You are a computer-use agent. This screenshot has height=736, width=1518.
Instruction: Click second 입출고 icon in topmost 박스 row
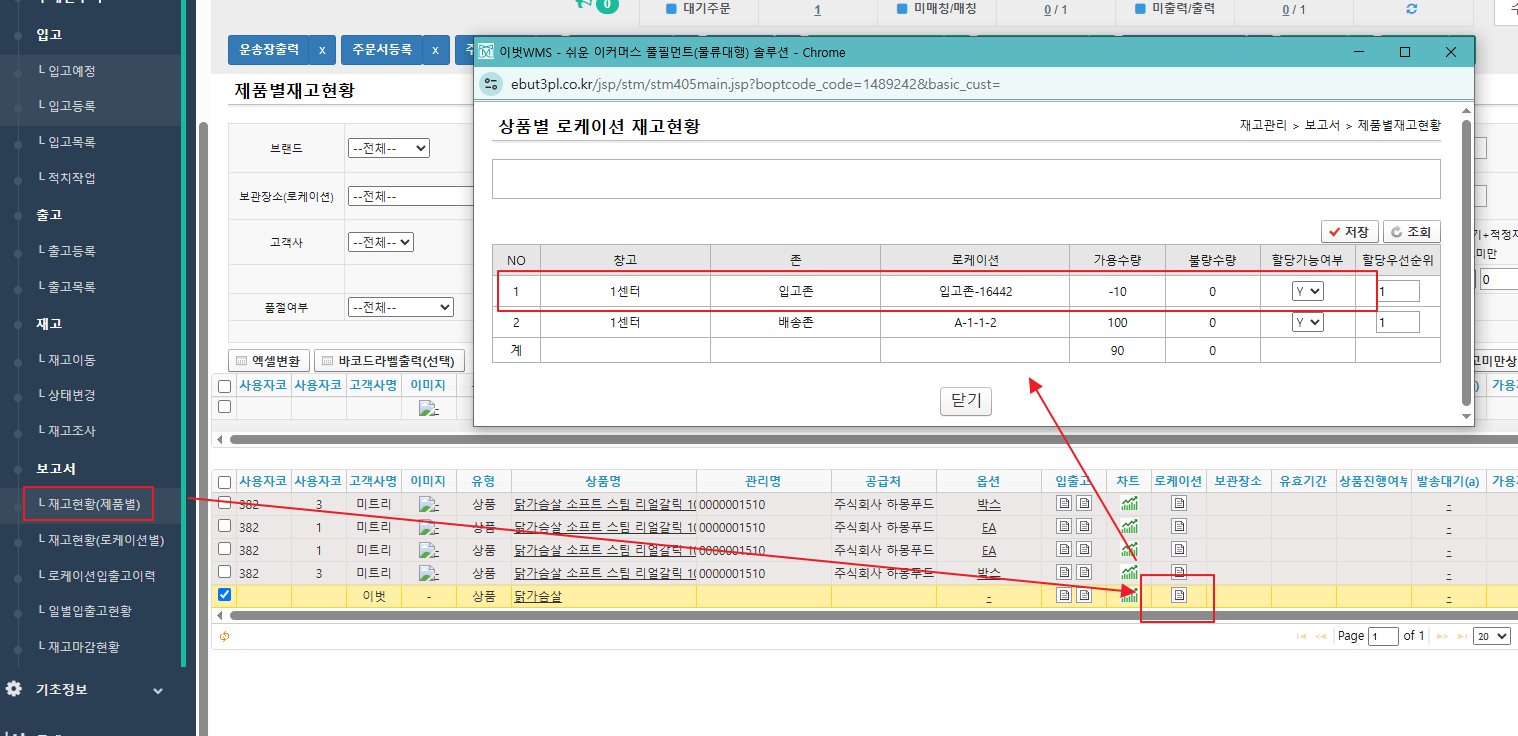1083,503
